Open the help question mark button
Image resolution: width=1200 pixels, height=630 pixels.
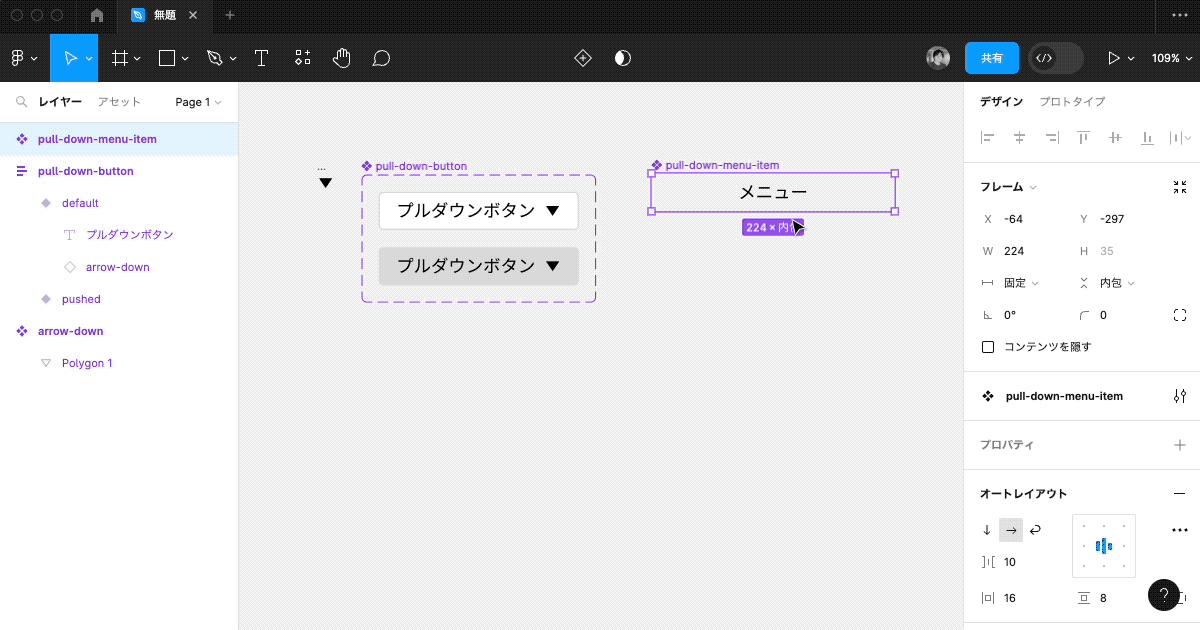pyautogui.click(x=1163, y=595)
